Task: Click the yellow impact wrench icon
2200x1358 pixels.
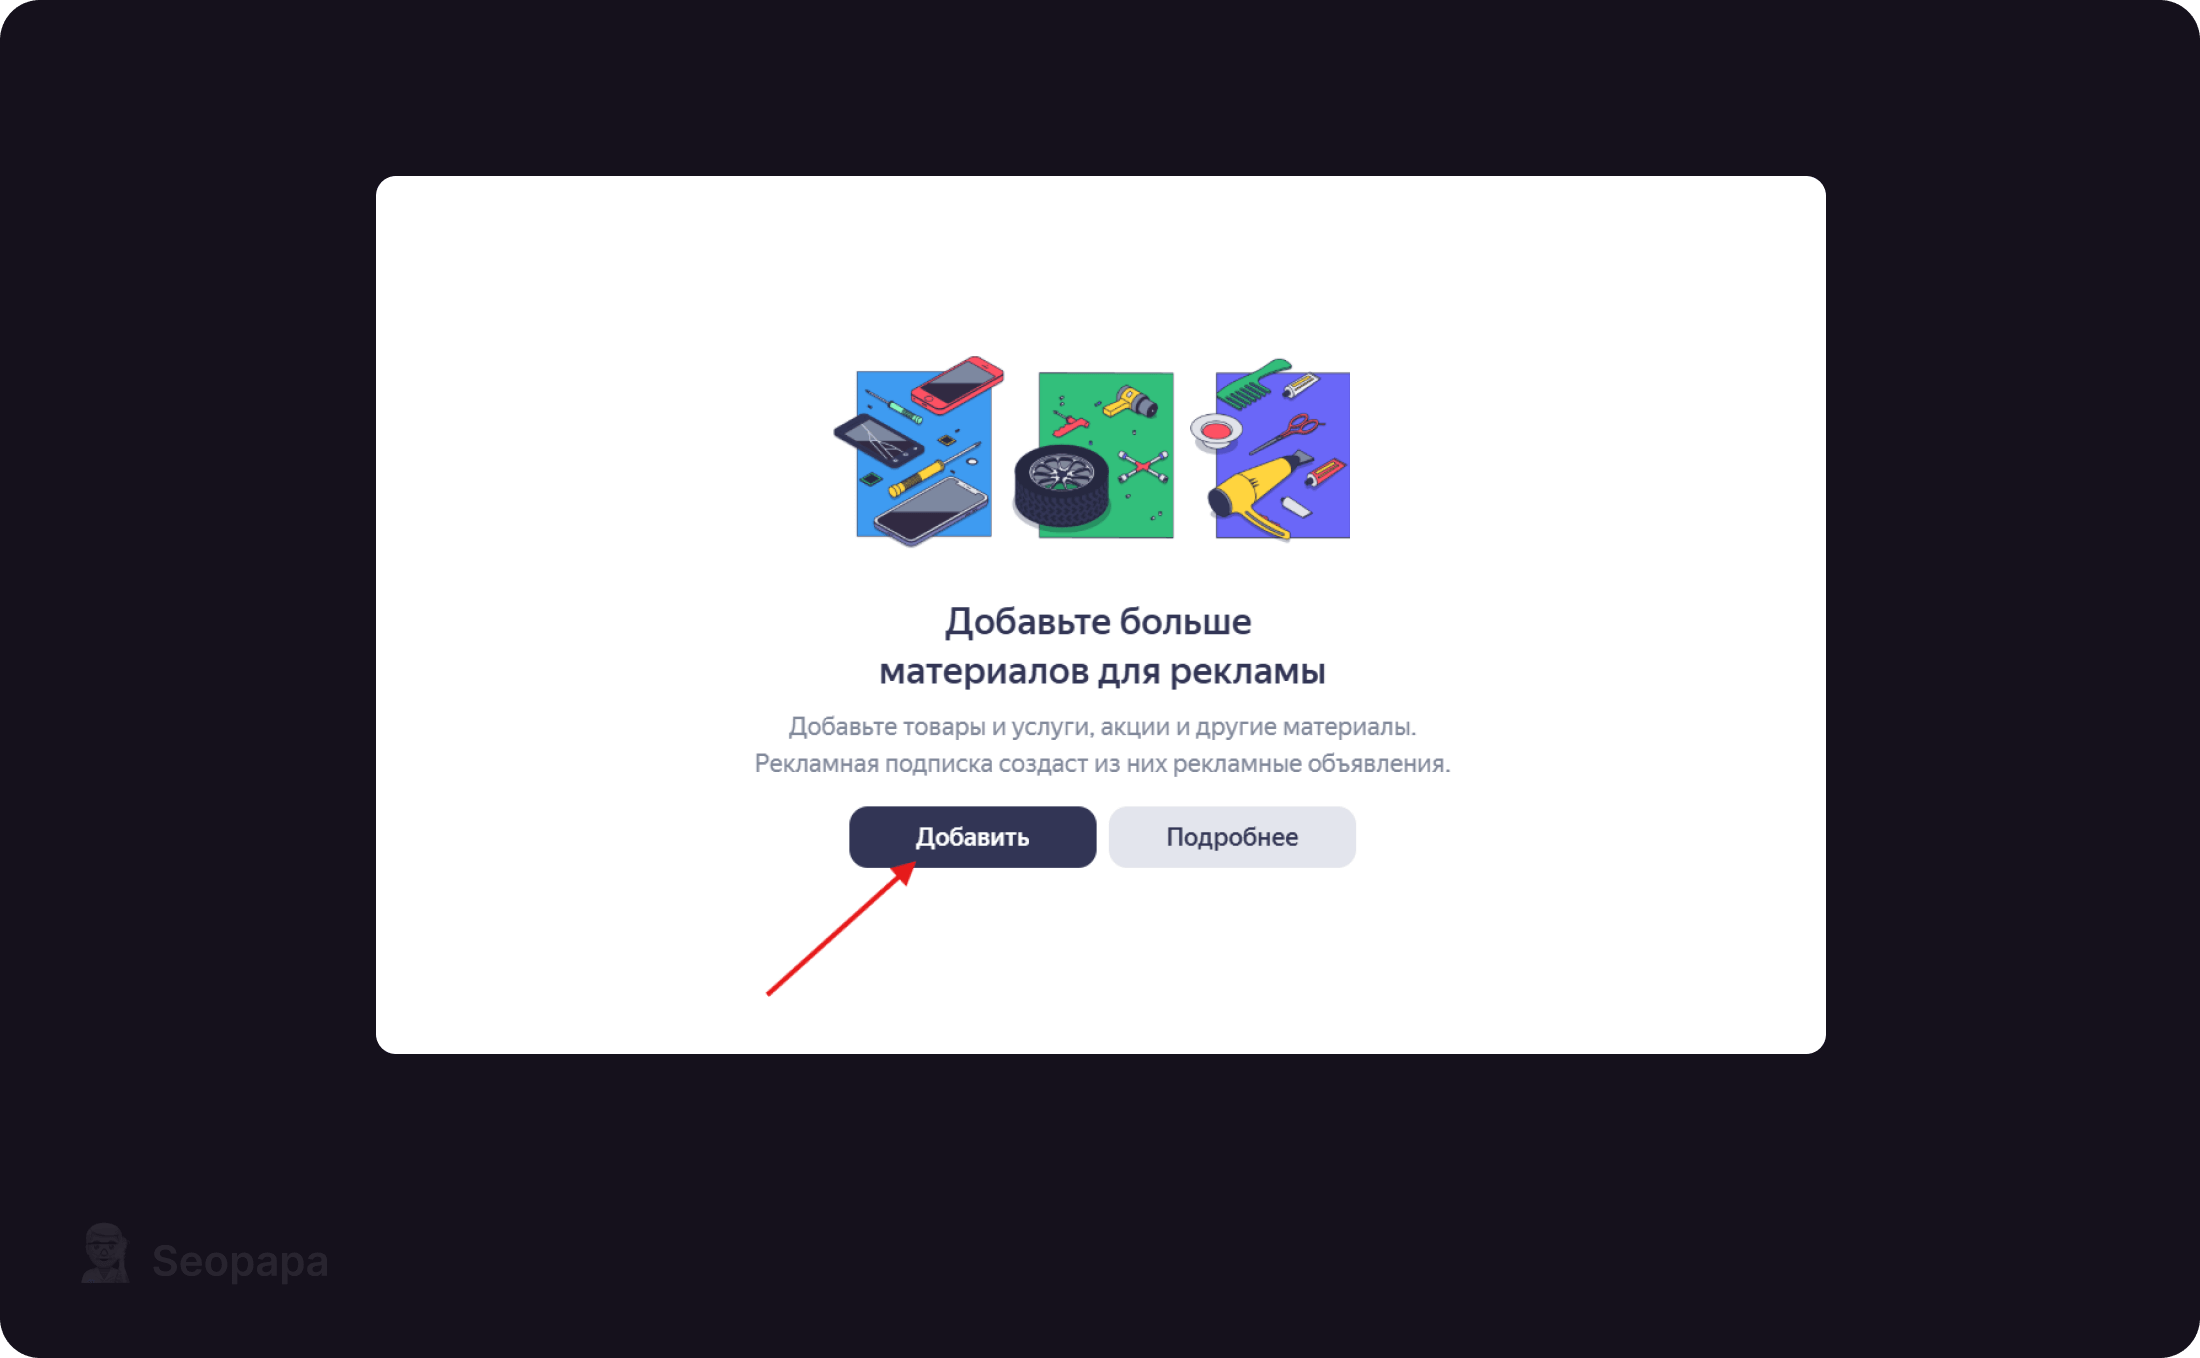Action: click(x=1129, y=402)
